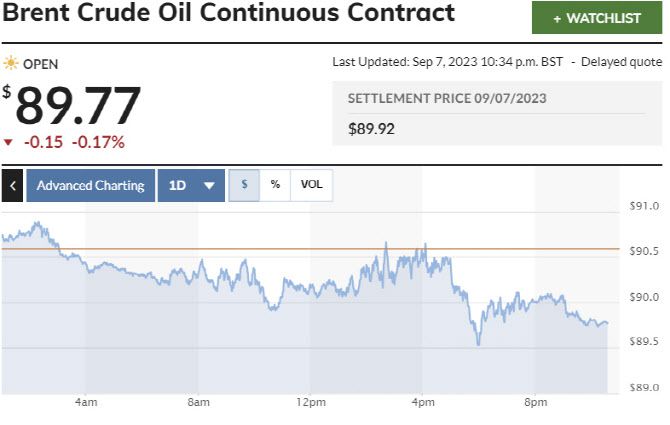Toggle the VOL volume display

point(312,185)
